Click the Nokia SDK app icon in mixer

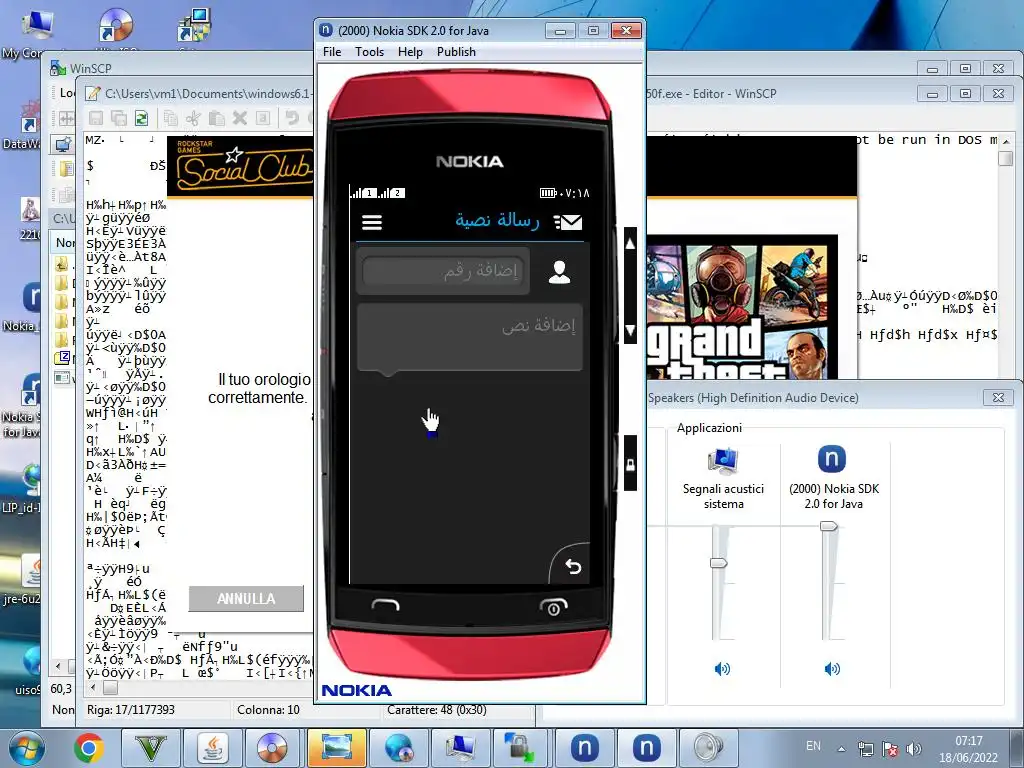832,458
